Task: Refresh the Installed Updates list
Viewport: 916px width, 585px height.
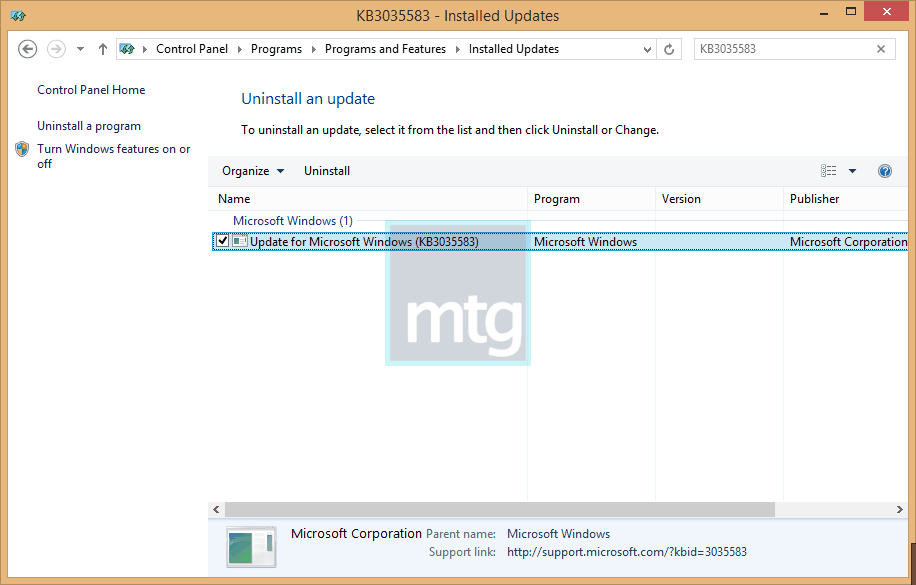Action: (669, 50)
